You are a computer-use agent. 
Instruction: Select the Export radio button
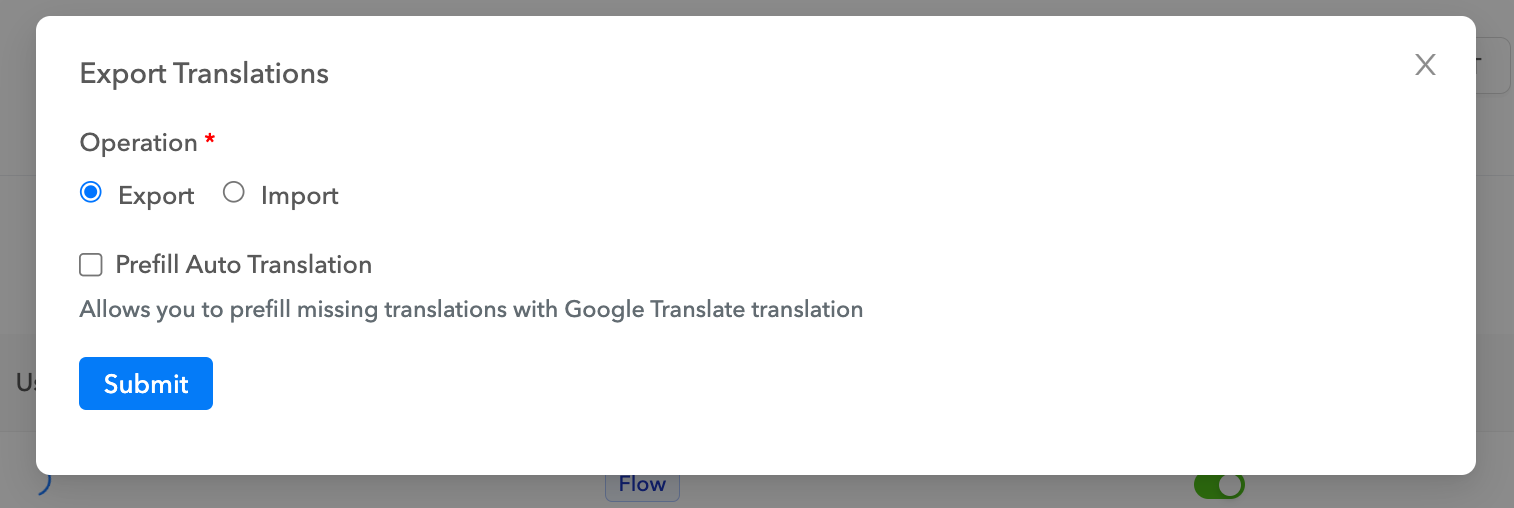(x=91, y=193)
